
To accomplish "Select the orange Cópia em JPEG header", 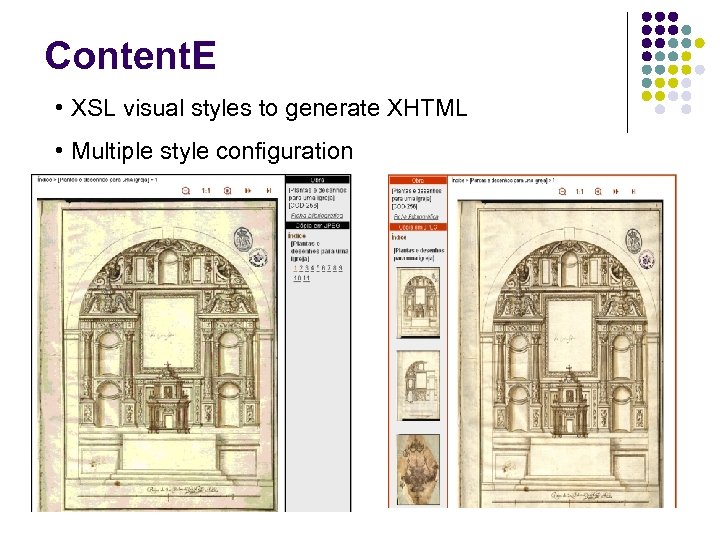I will [418, 227].
